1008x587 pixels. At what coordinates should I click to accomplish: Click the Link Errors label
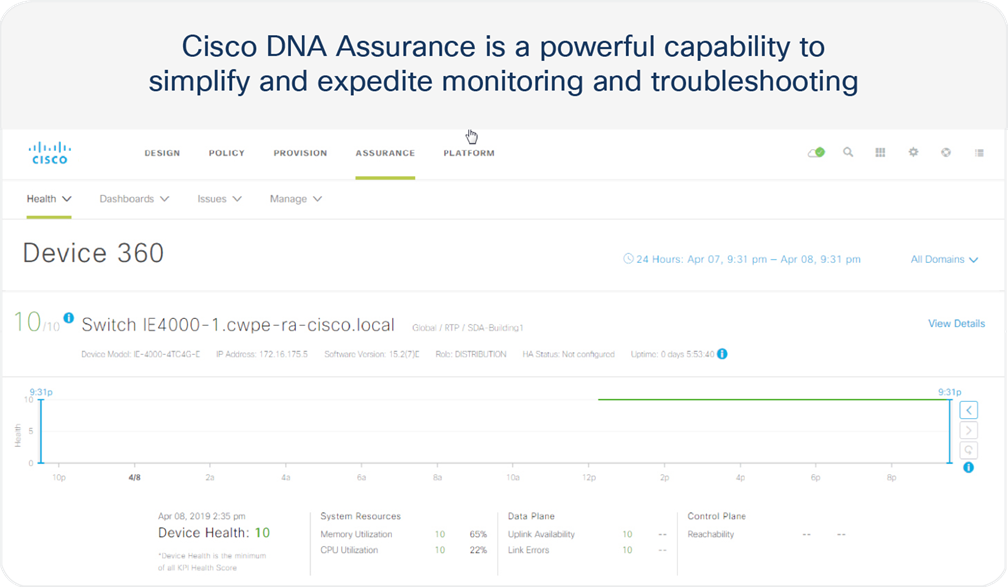528,550
